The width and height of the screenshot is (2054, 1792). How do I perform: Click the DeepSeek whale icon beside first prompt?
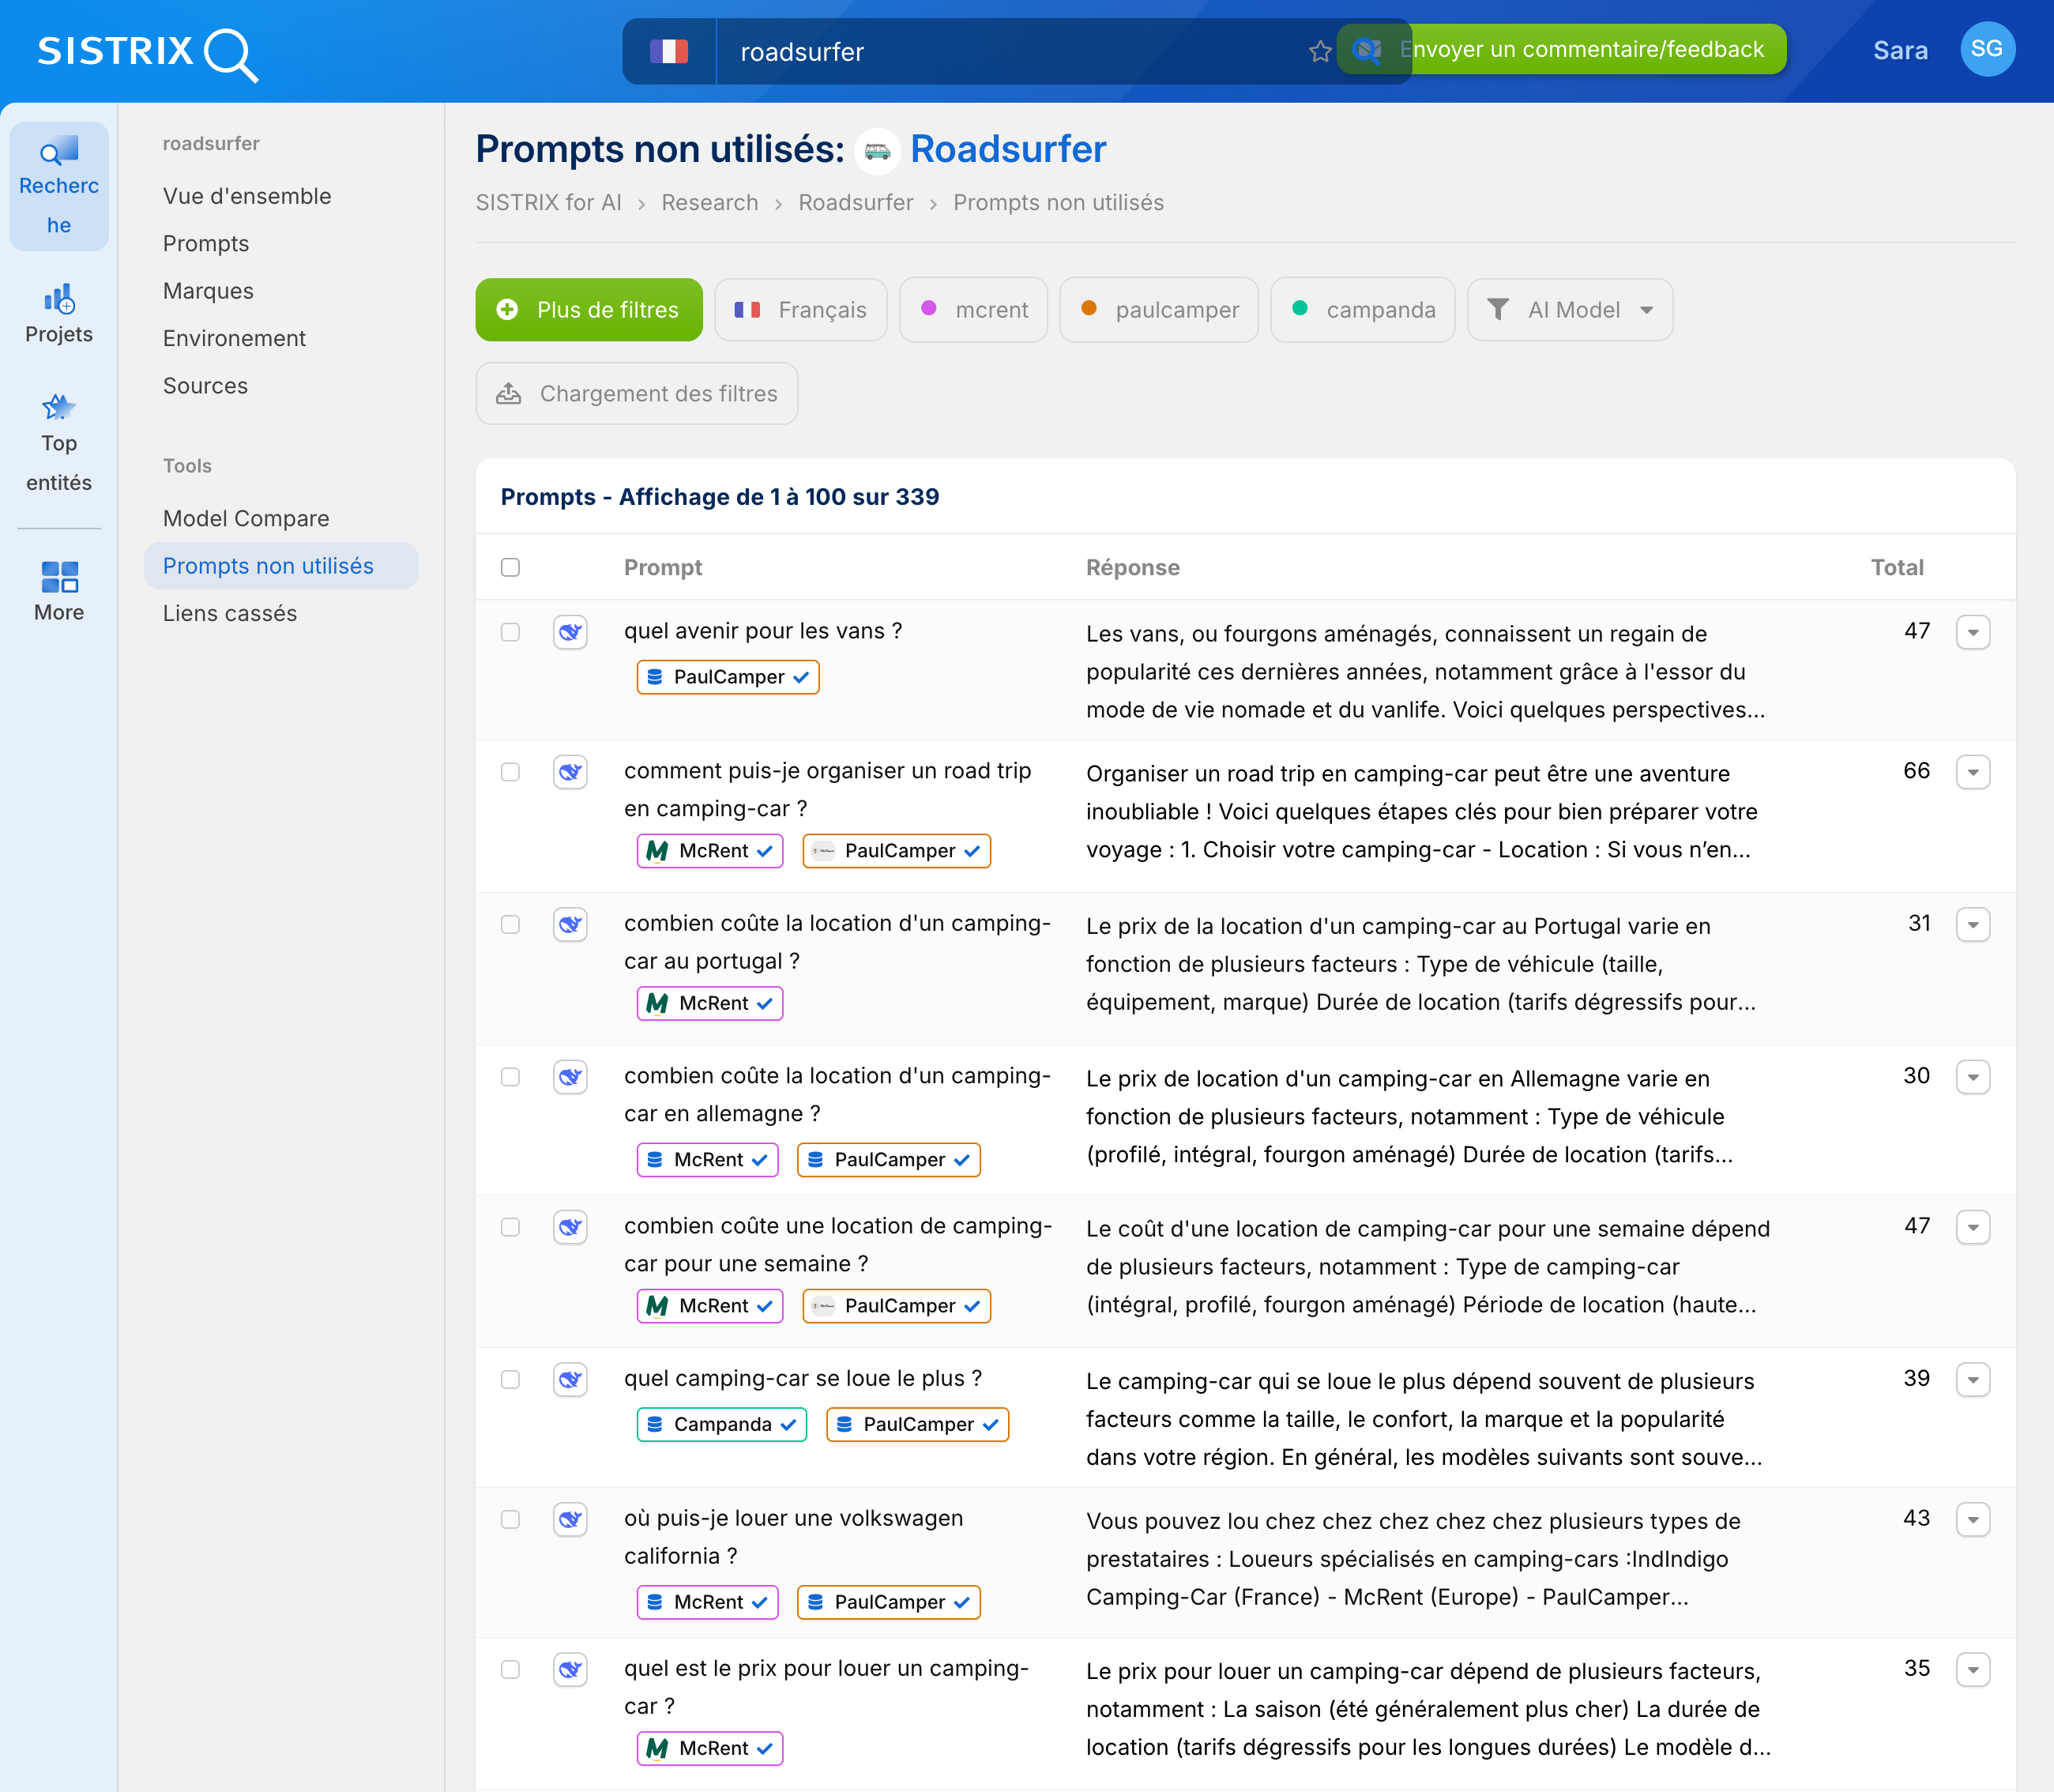pyautogui.click(x=570, y=632)
